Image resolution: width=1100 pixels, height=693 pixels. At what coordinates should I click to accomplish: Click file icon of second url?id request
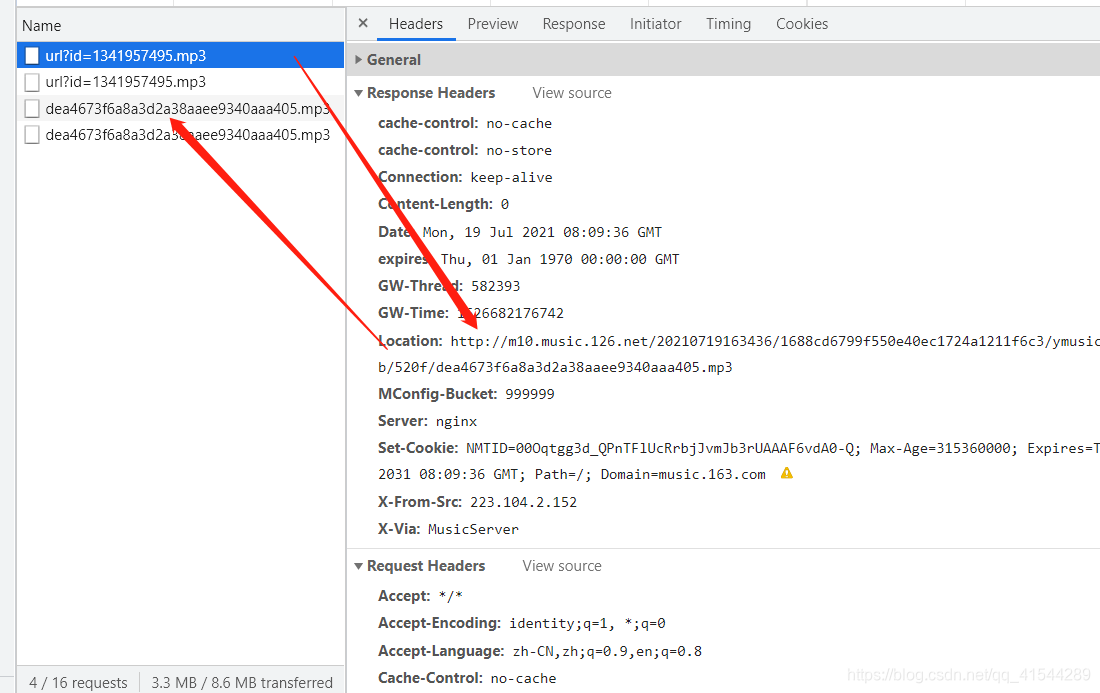coord(32,82)
